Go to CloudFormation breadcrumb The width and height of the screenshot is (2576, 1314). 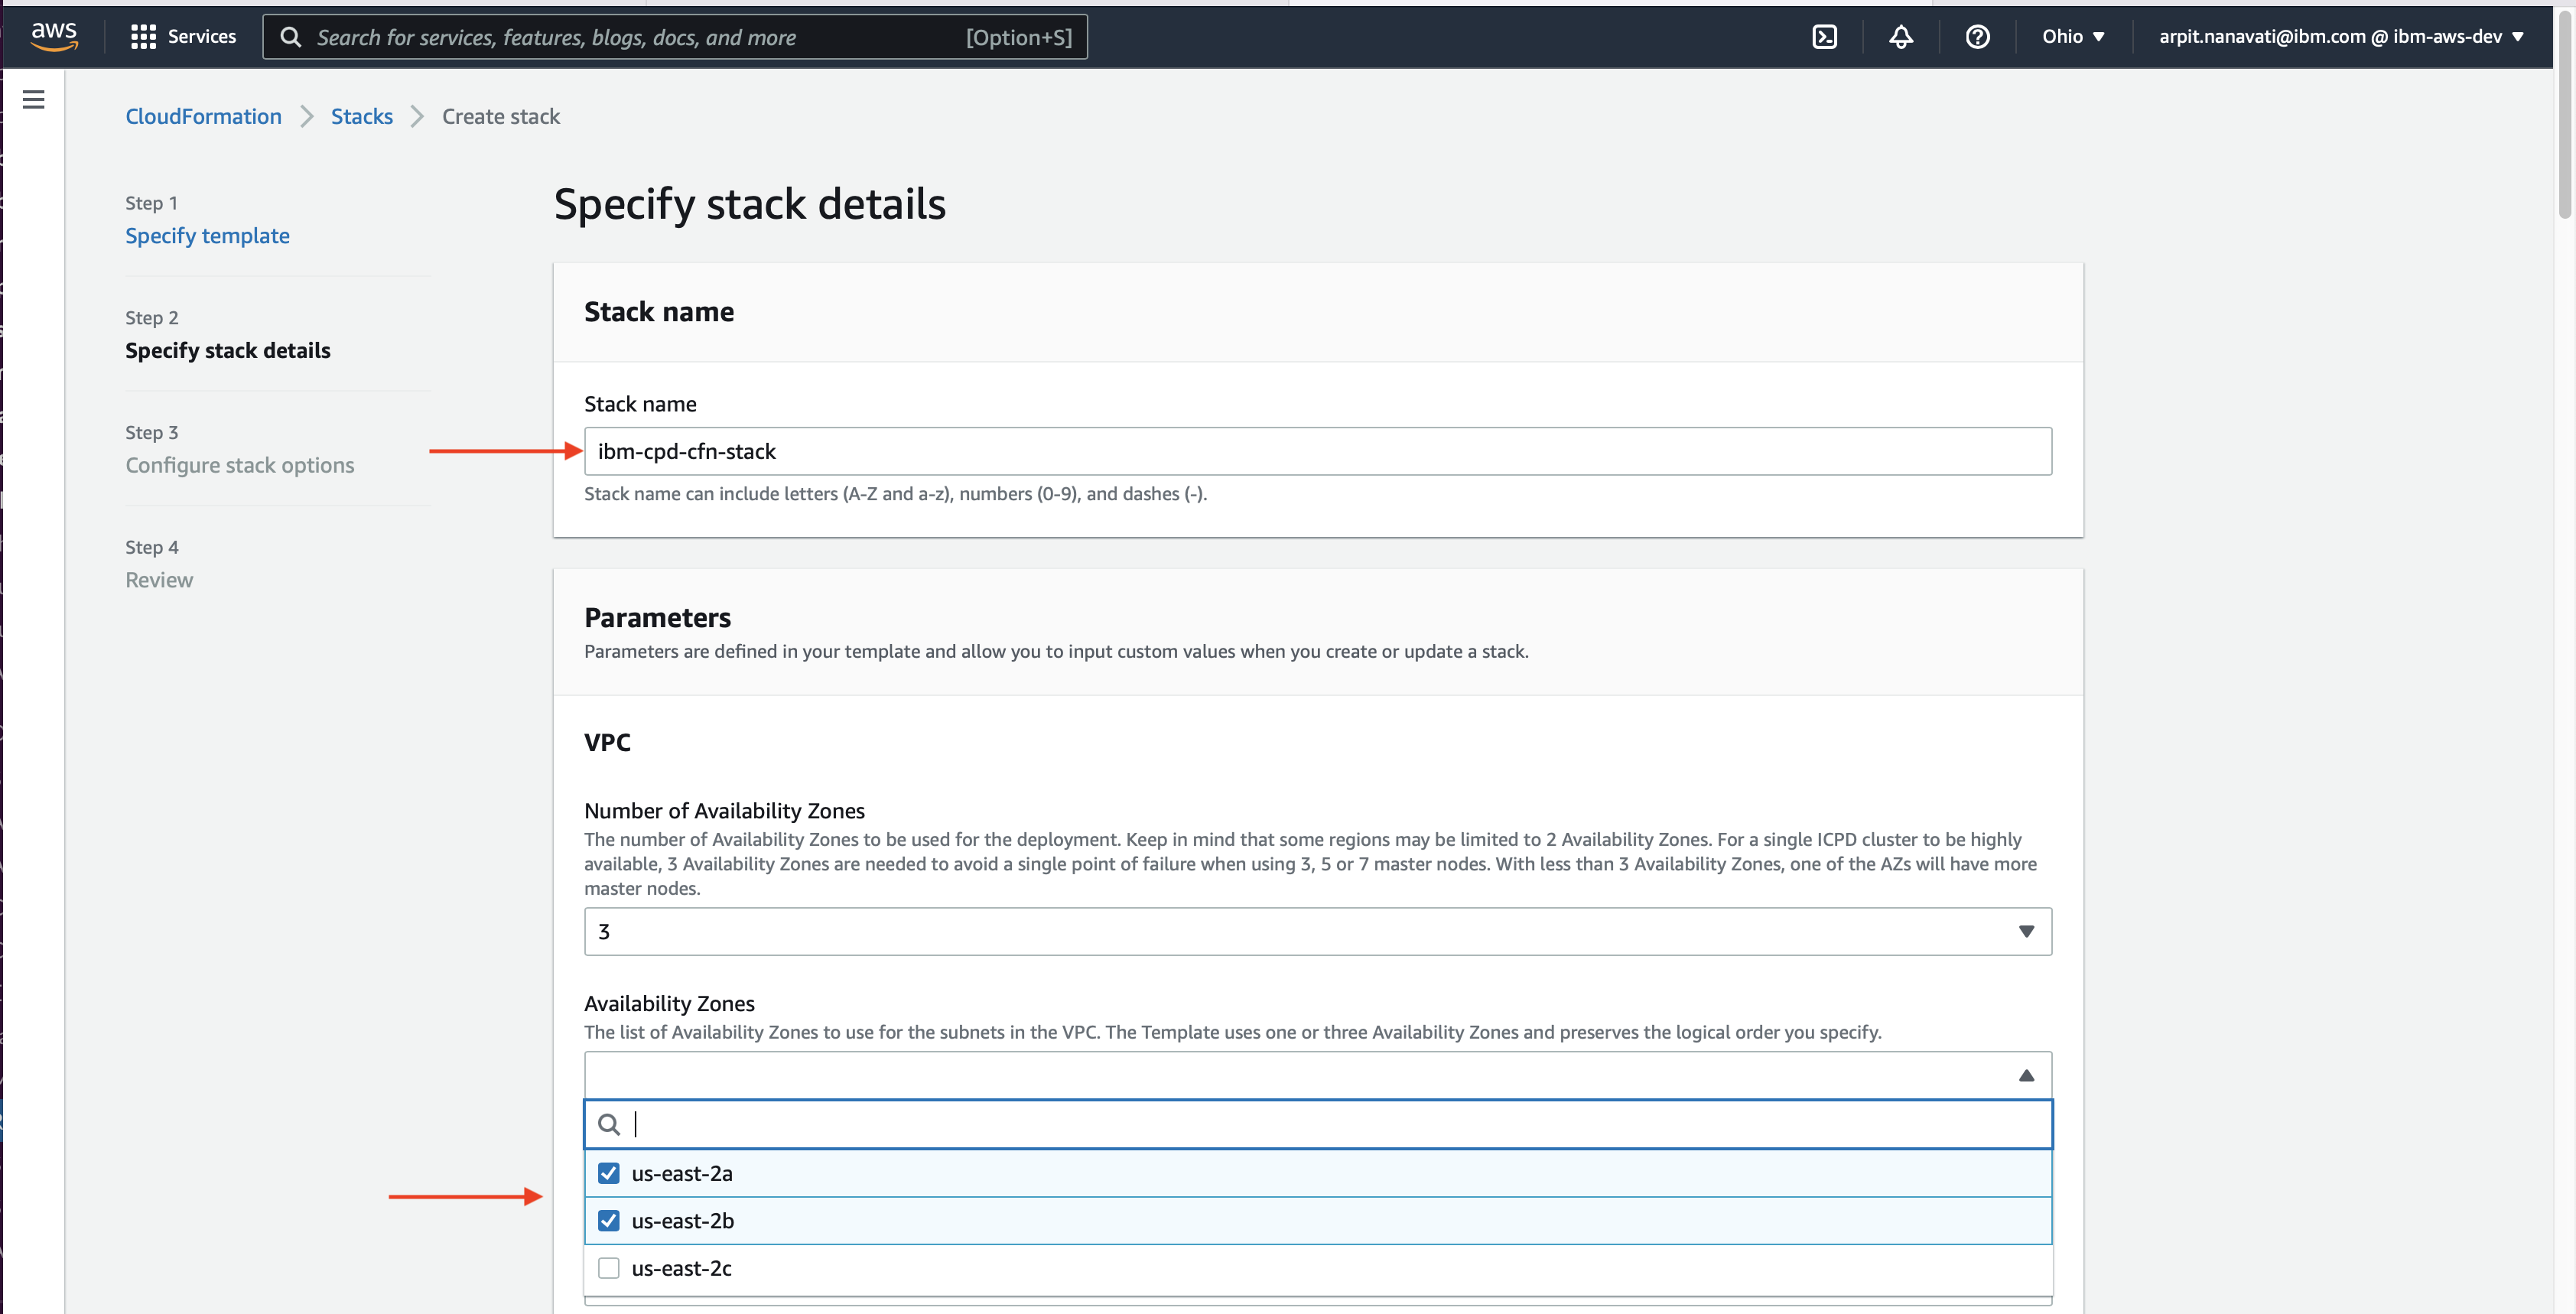tap(203, 116)
